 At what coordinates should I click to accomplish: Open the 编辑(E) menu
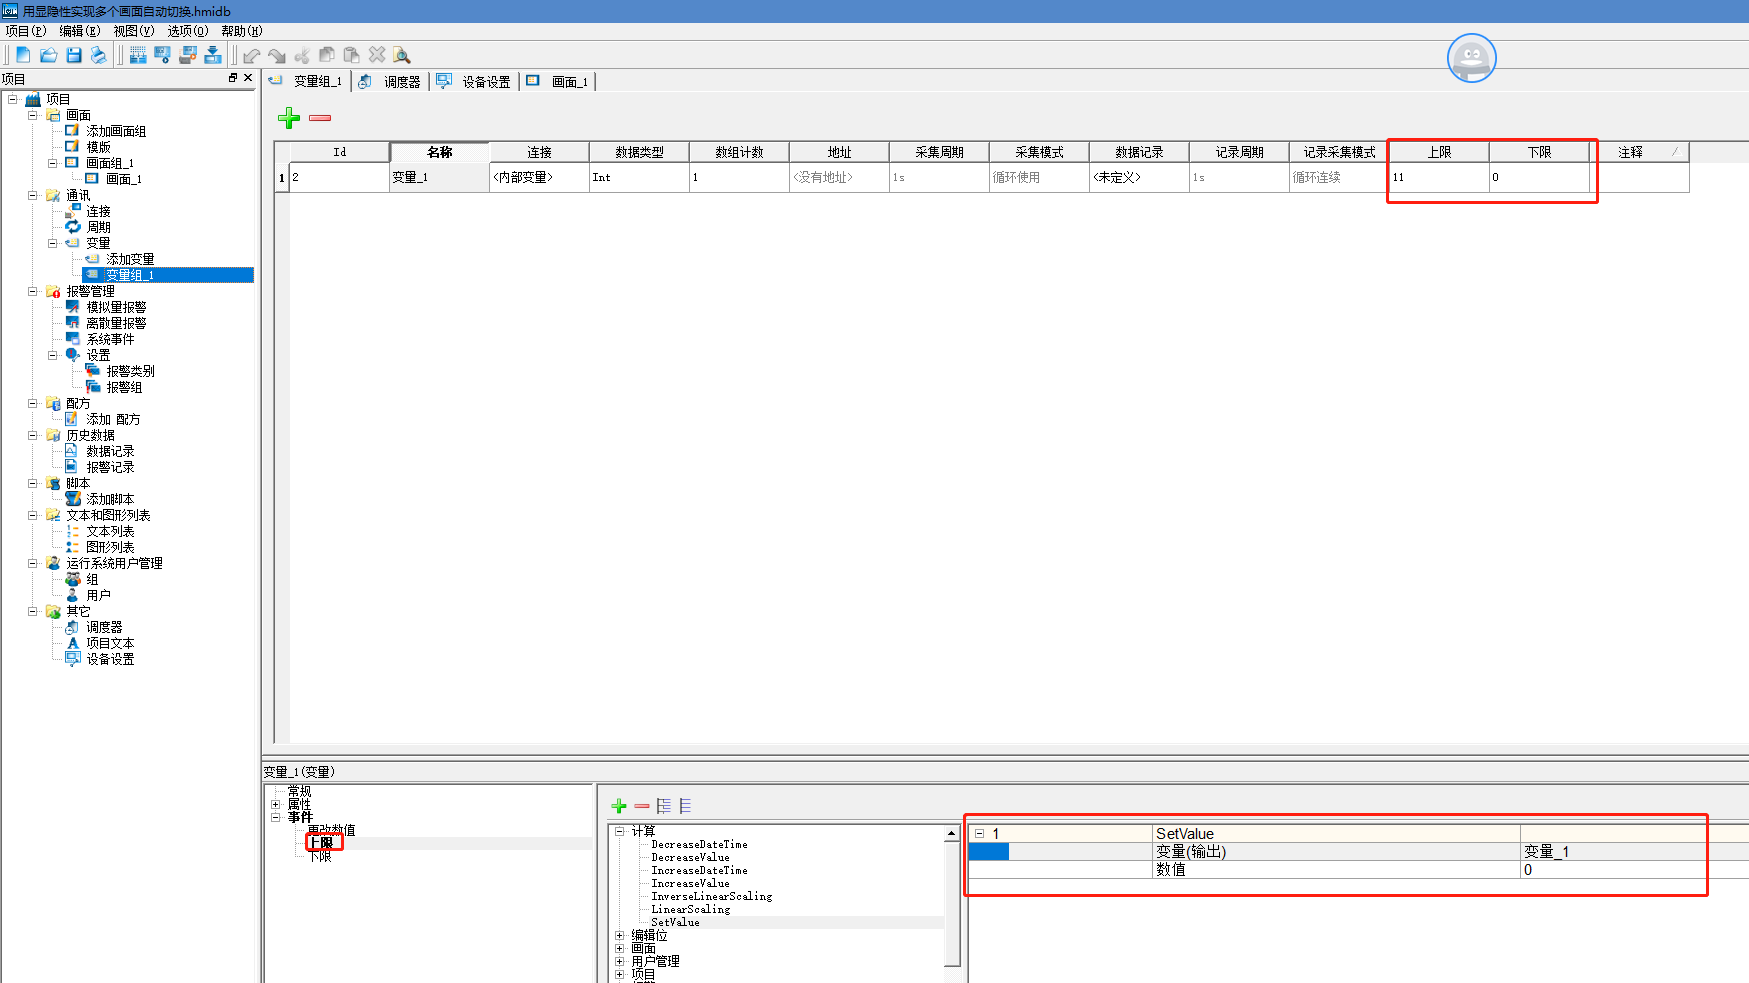tap(80, 31)
